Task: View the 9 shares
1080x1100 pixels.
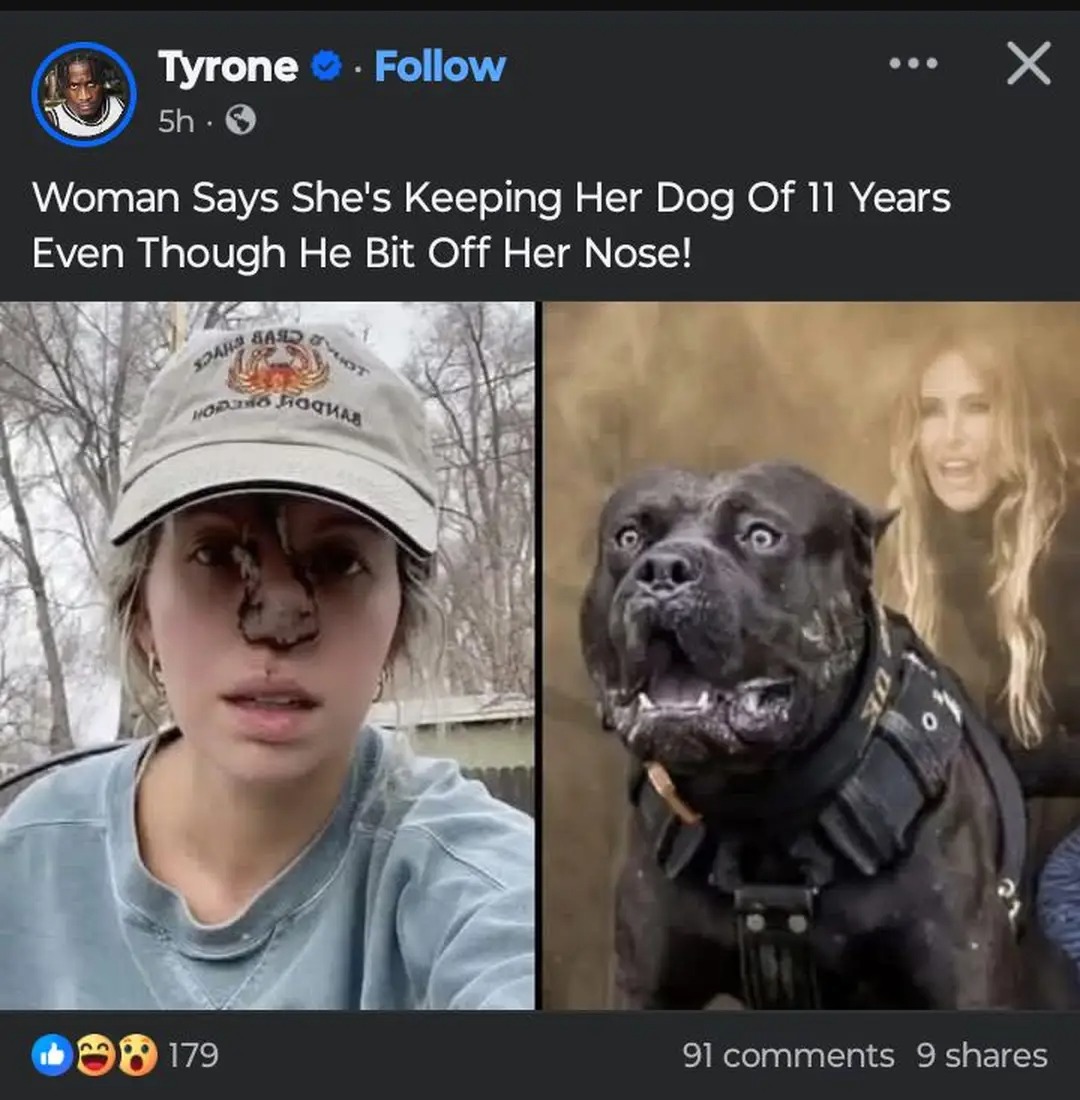Action: tap(982, 1056)
